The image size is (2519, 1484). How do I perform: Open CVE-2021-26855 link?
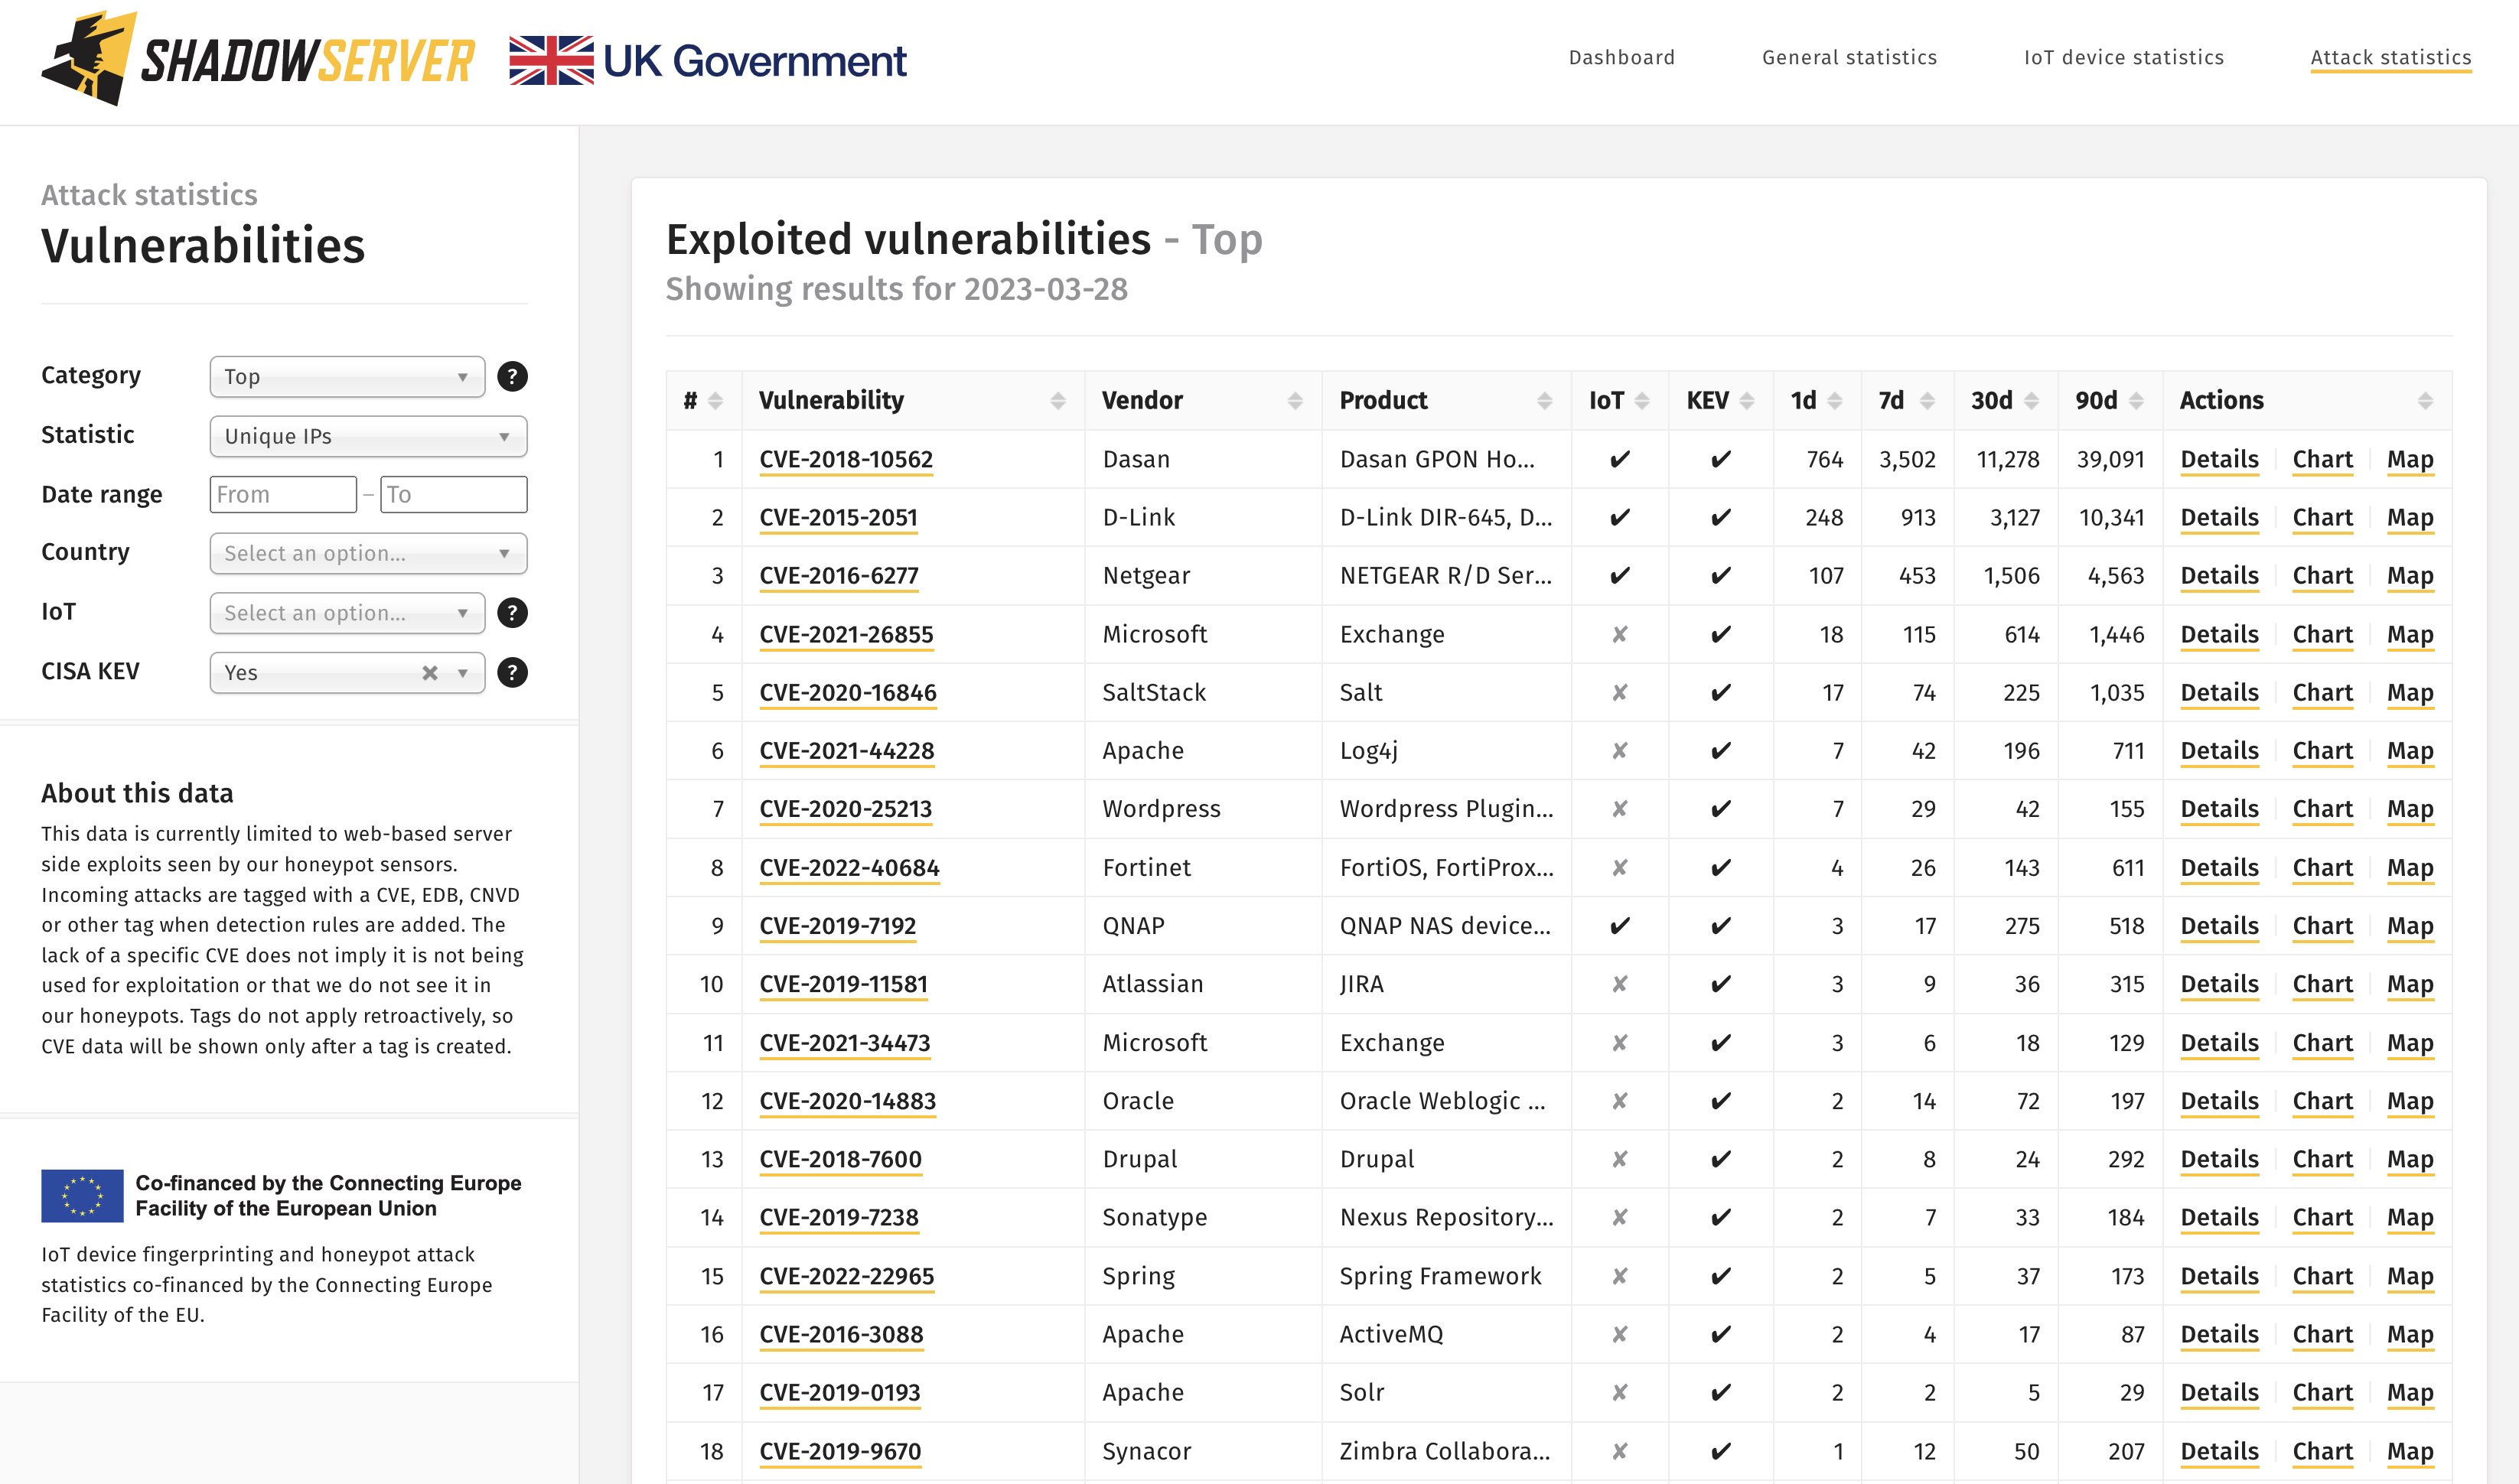point(846,634)
